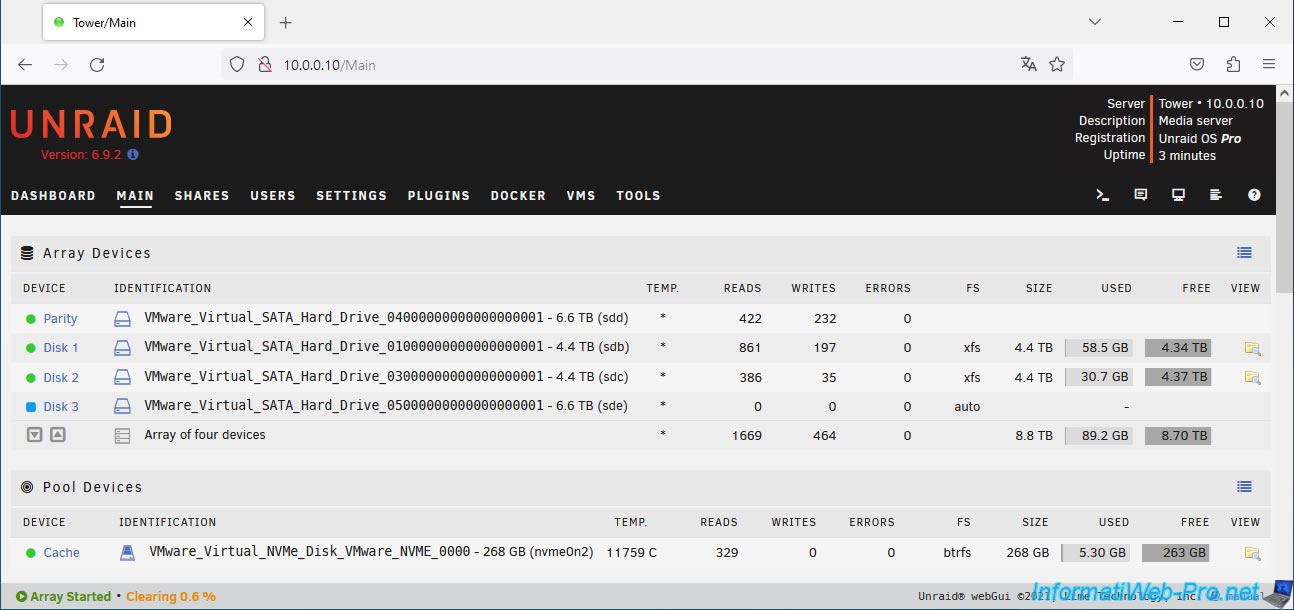Viewport: 1294px width, 610px height.
Task: Browse Cache pool via folder icon
Action: pyautogui.click(x=1252, y=553)
